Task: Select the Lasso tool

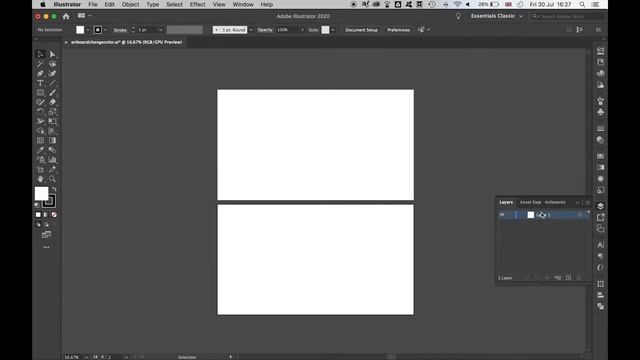Action: point(52,64)
